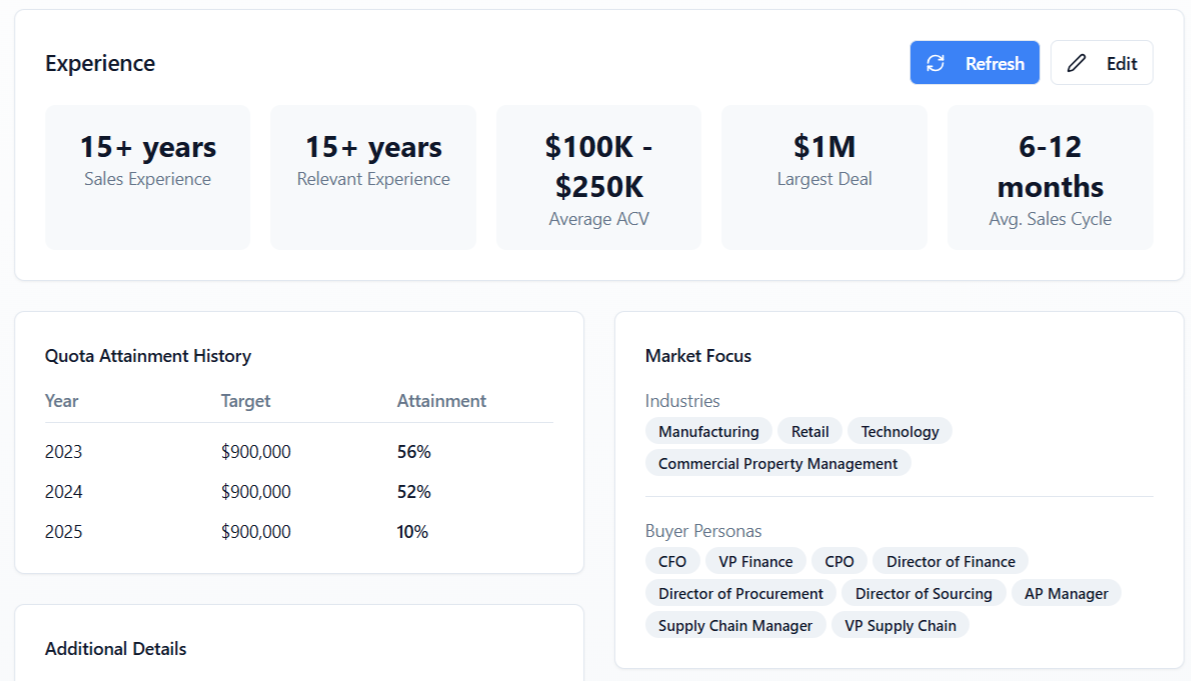
Task: Select the Technology industry tag
Action: pos(900,431)
